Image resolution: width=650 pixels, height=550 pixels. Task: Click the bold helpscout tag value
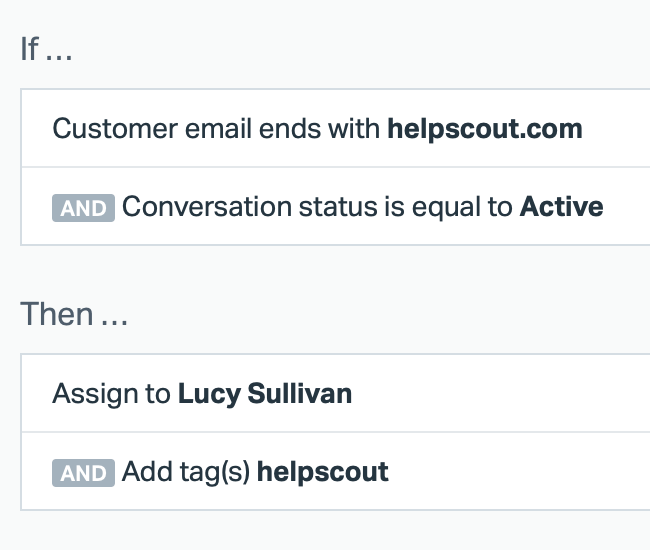click(322, 473)
